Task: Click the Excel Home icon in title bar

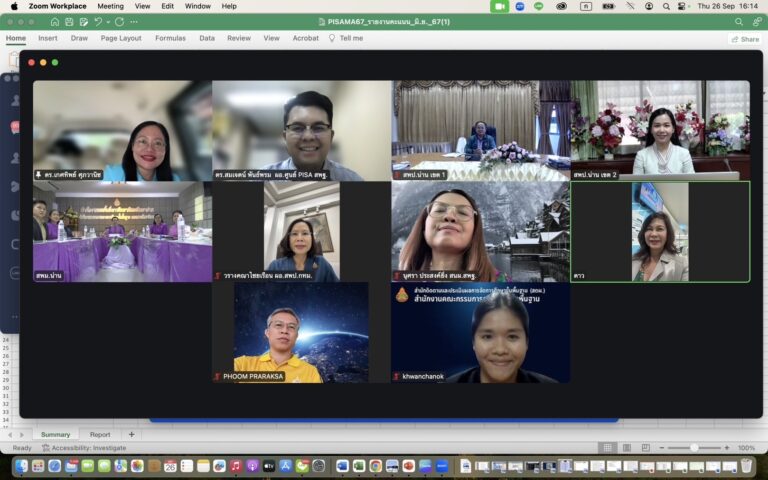Action: 55,22
